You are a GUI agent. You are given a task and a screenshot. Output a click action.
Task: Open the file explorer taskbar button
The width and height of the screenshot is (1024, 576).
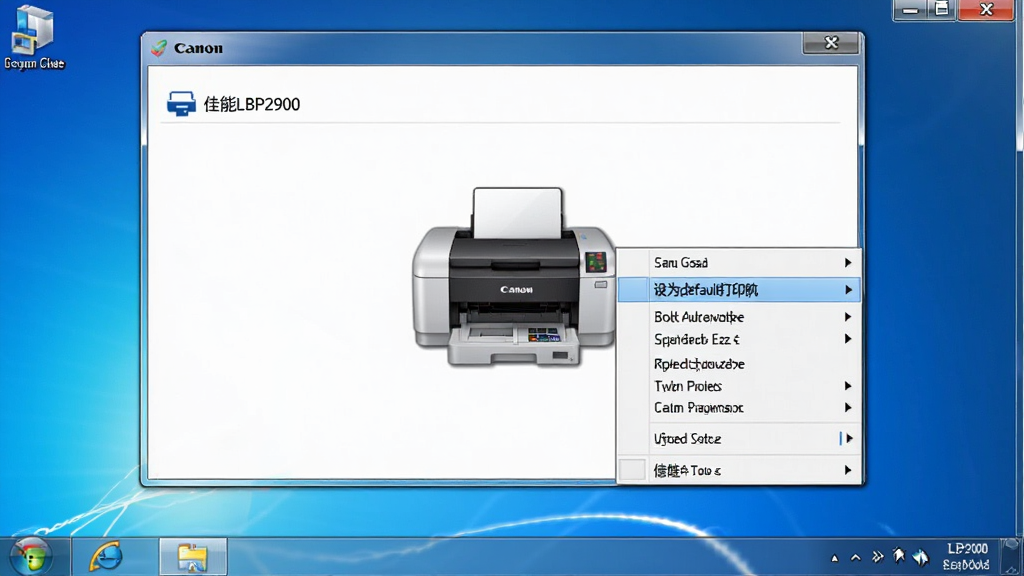click(193, 557)
